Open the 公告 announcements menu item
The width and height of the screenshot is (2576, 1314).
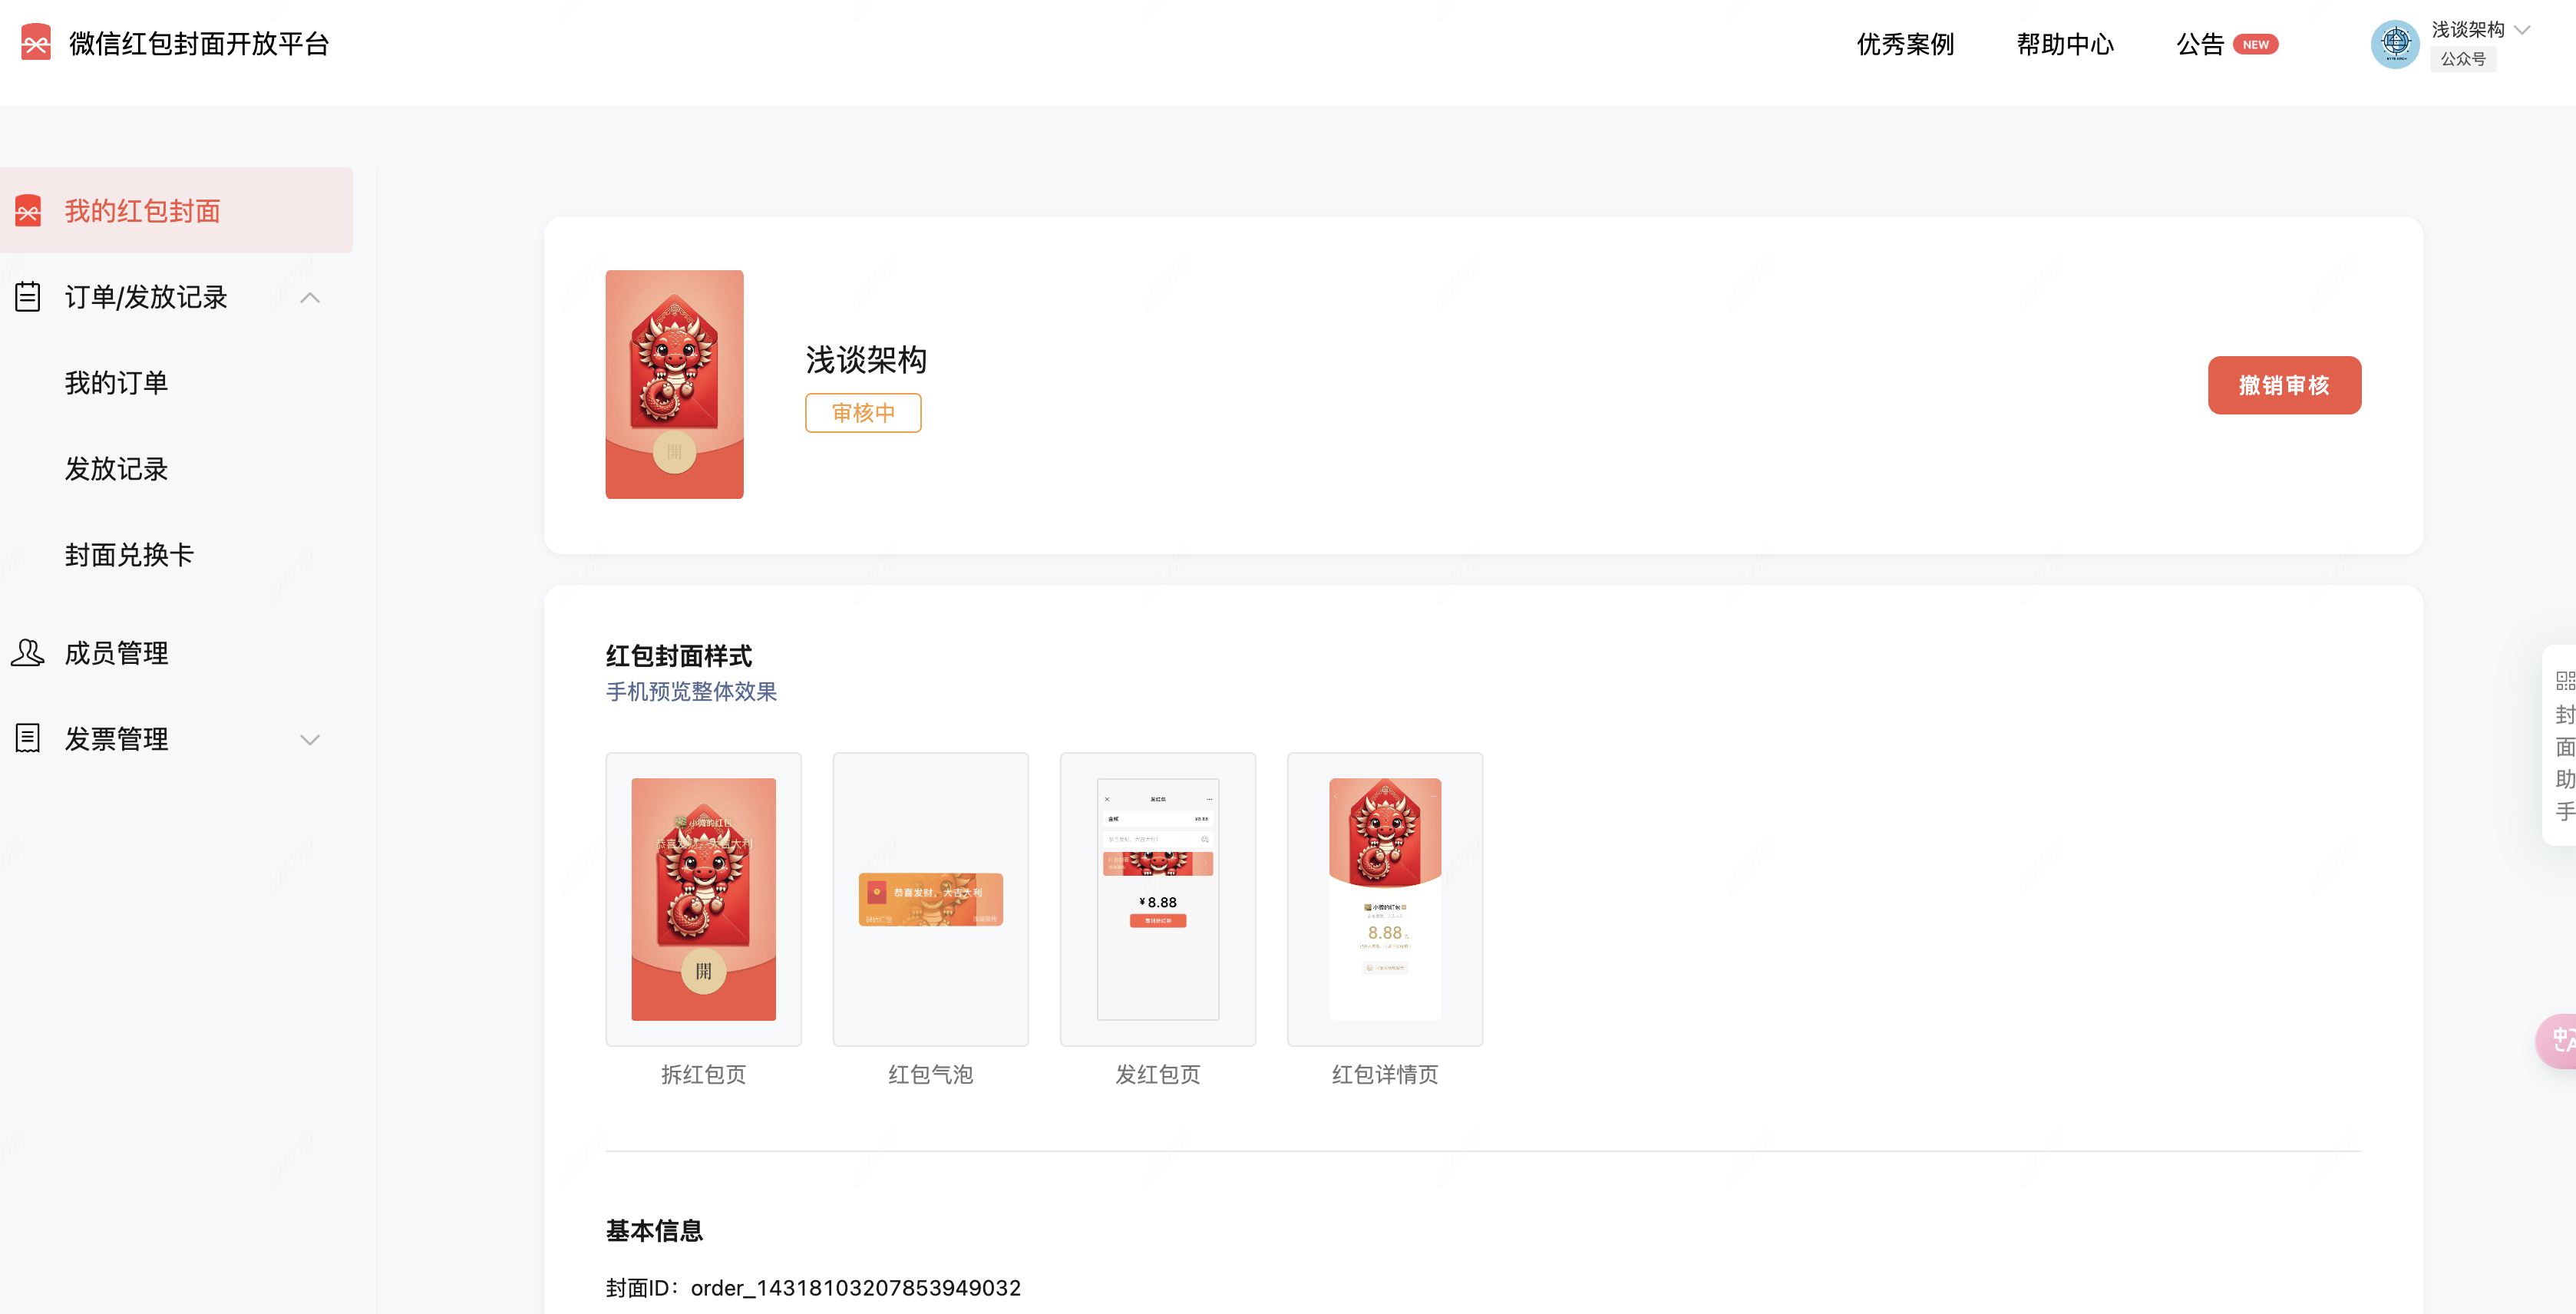click(2200, 44)
